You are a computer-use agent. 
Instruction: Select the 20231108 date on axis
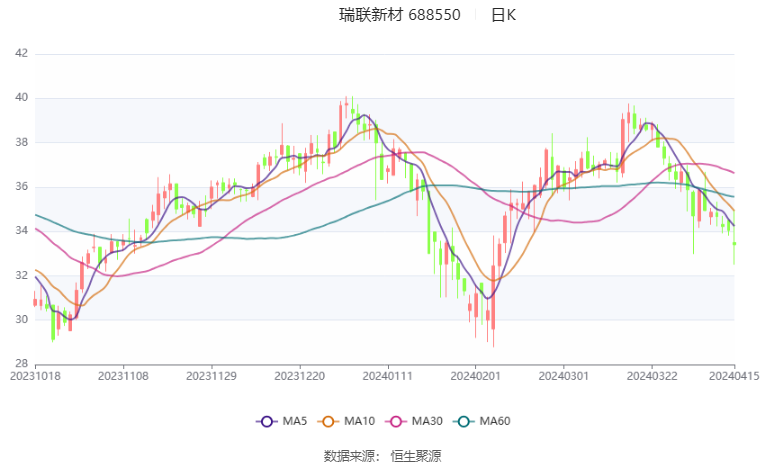click(x=122, y=376)
